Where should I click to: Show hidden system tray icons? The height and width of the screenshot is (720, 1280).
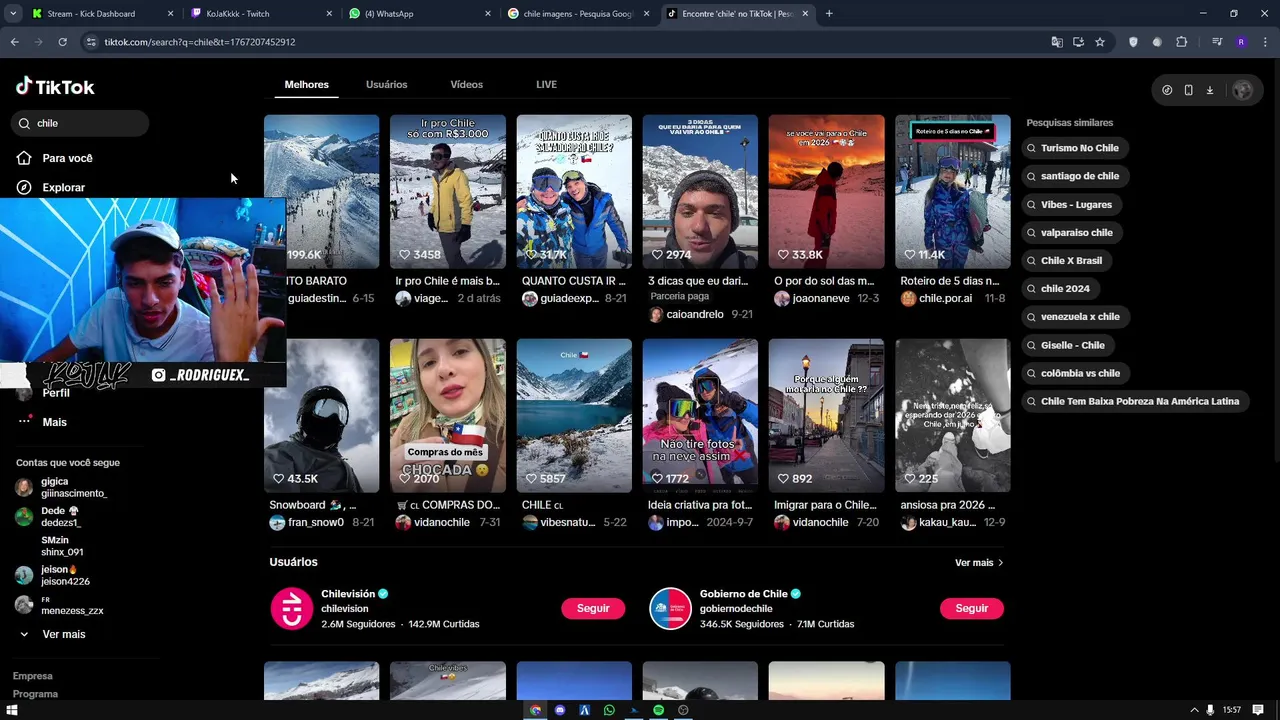tap(1194, 710)
